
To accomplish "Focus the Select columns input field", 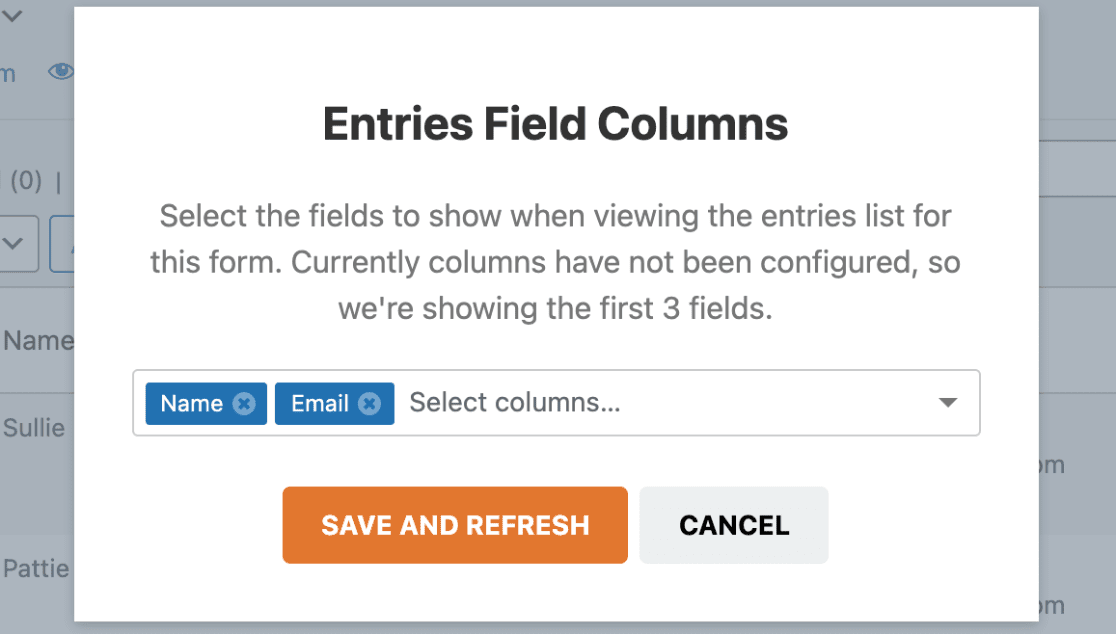I will [669, 403].
